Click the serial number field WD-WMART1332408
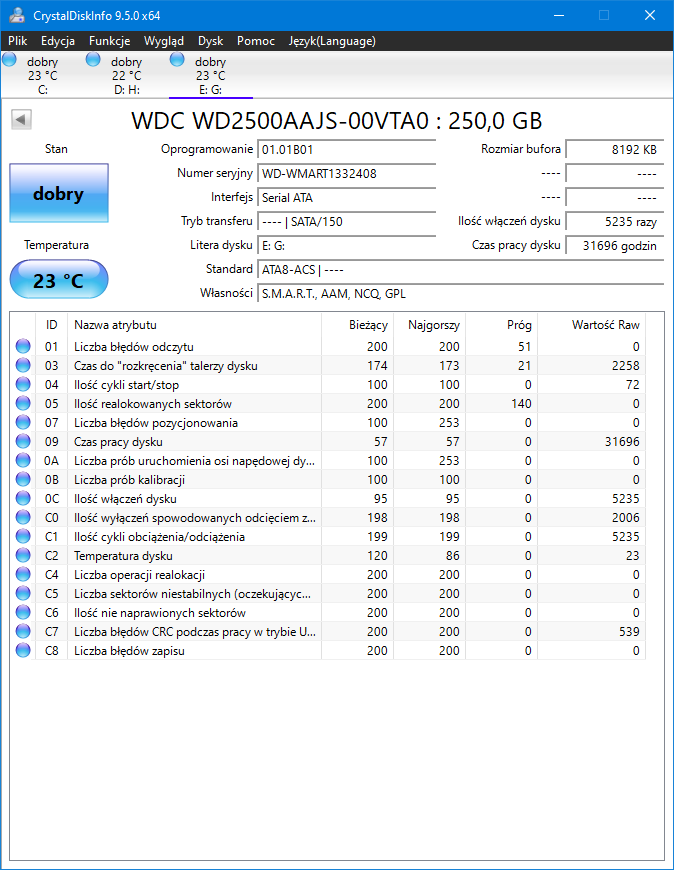 pyautogui.click(x=347, y=174)
